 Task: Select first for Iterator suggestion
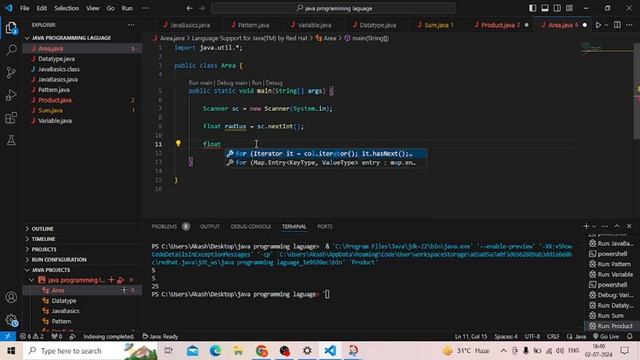(326, 153)
